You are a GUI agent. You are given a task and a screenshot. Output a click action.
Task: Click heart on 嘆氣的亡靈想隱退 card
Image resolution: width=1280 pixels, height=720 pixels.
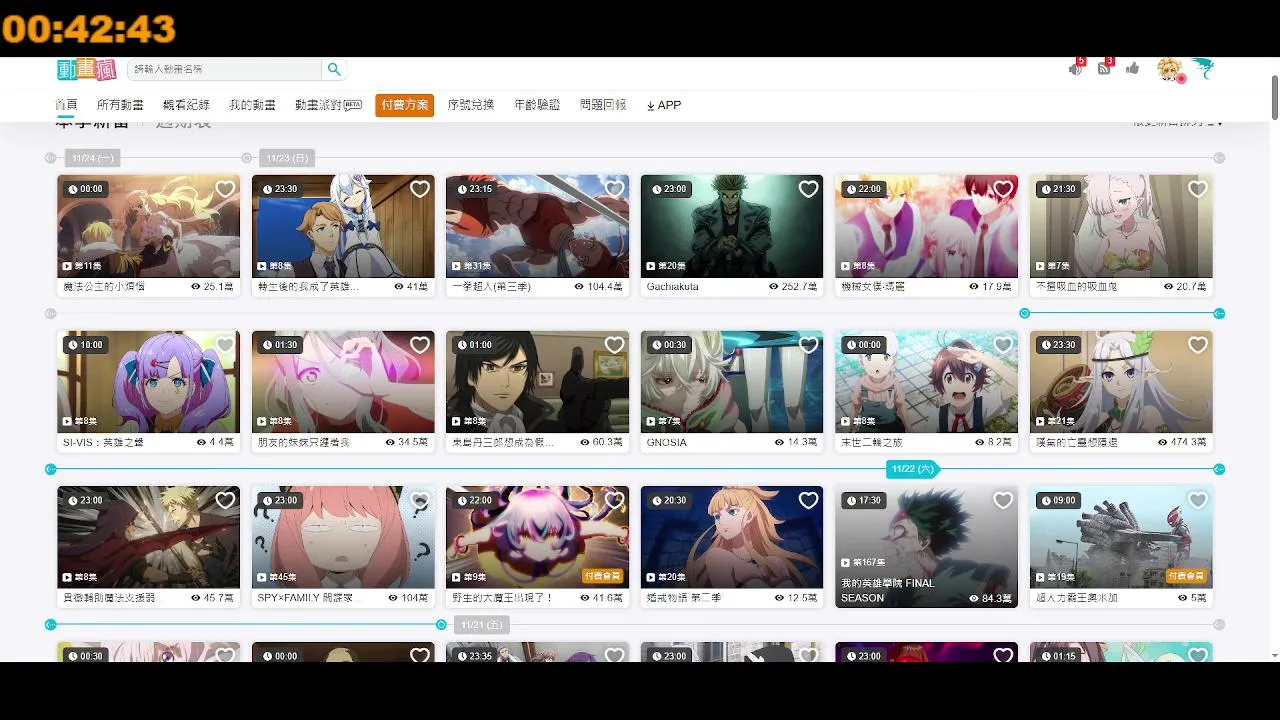pos(1197,345)
